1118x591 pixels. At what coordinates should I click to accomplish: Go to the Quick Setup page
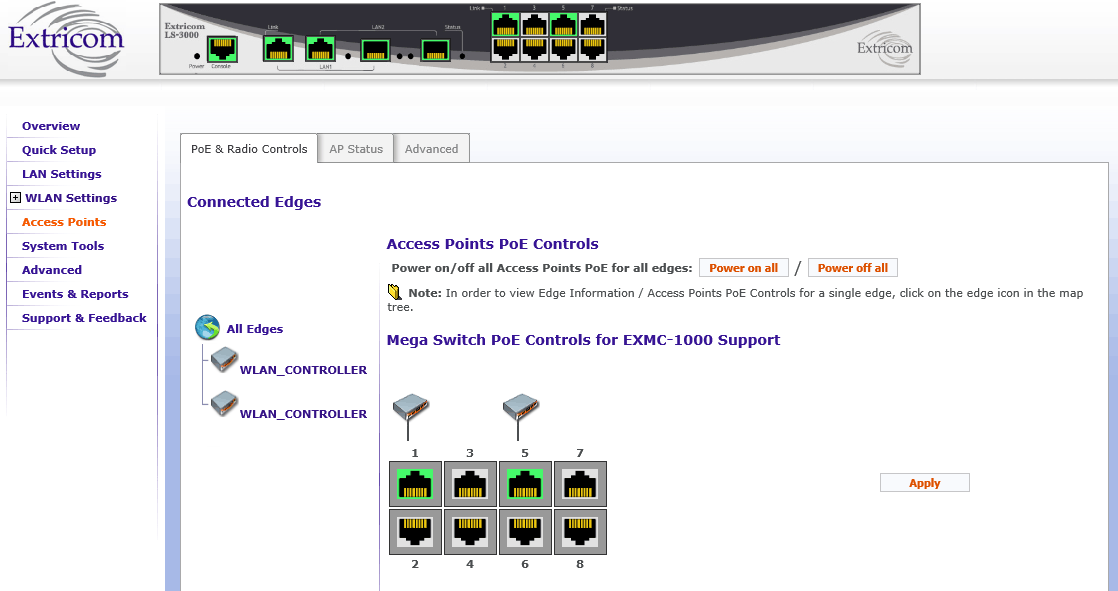tap(59, 150)
